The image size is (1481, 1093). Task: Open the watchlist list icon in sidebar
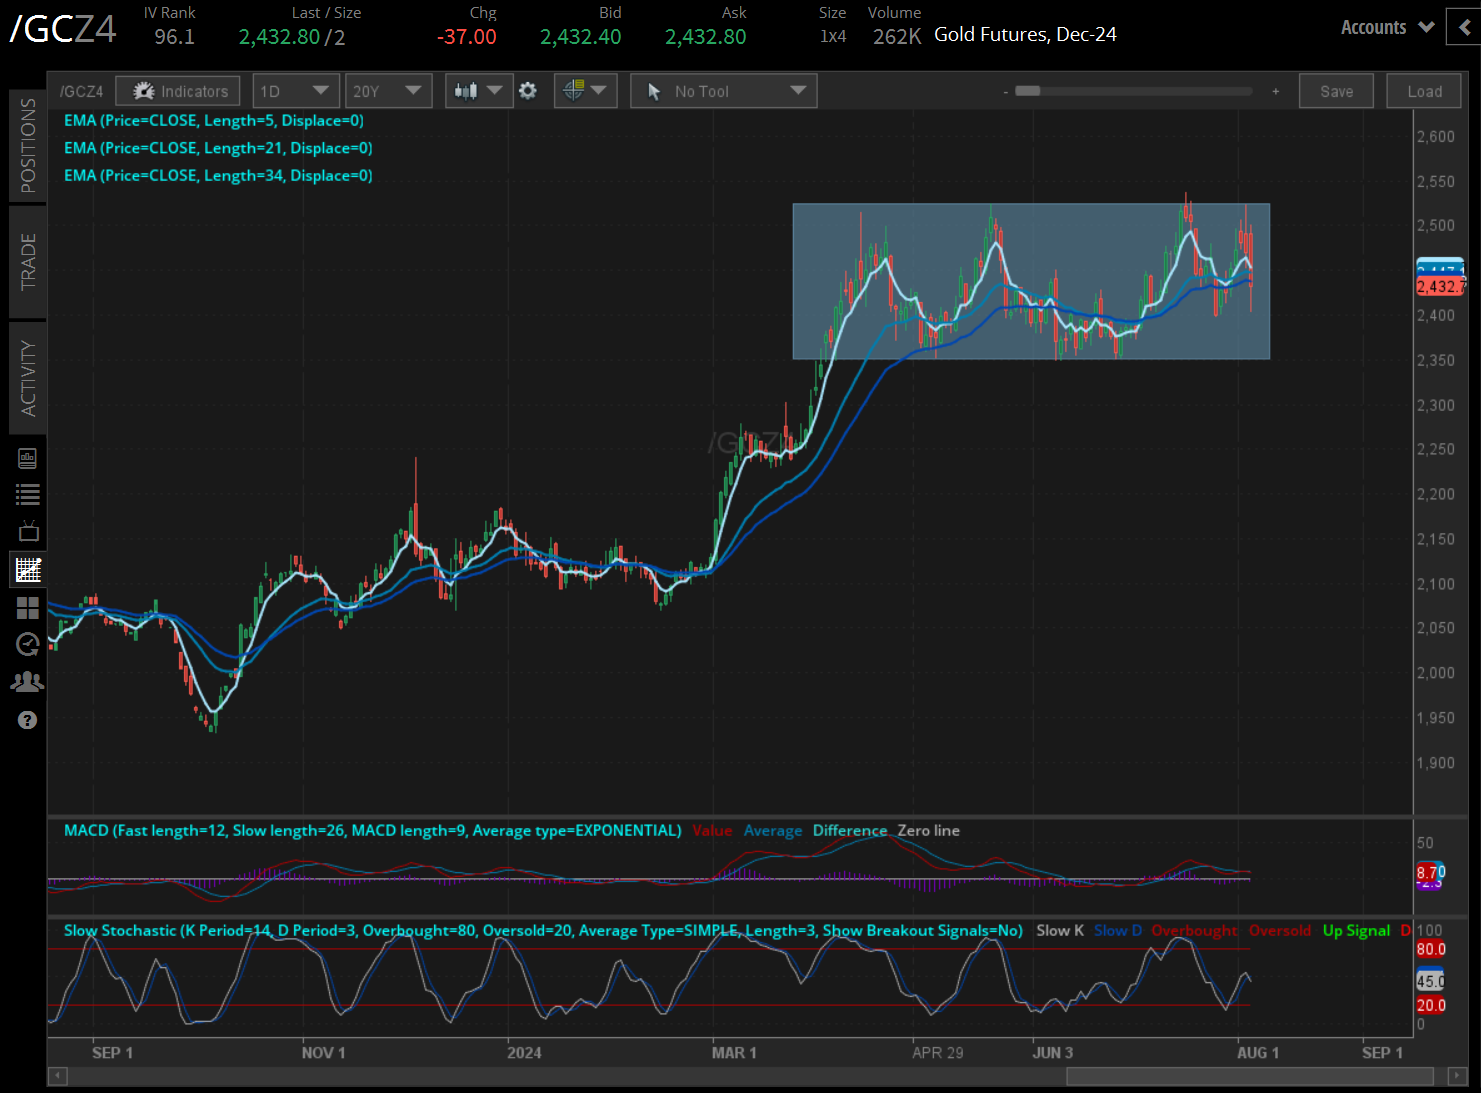point(28,494)
